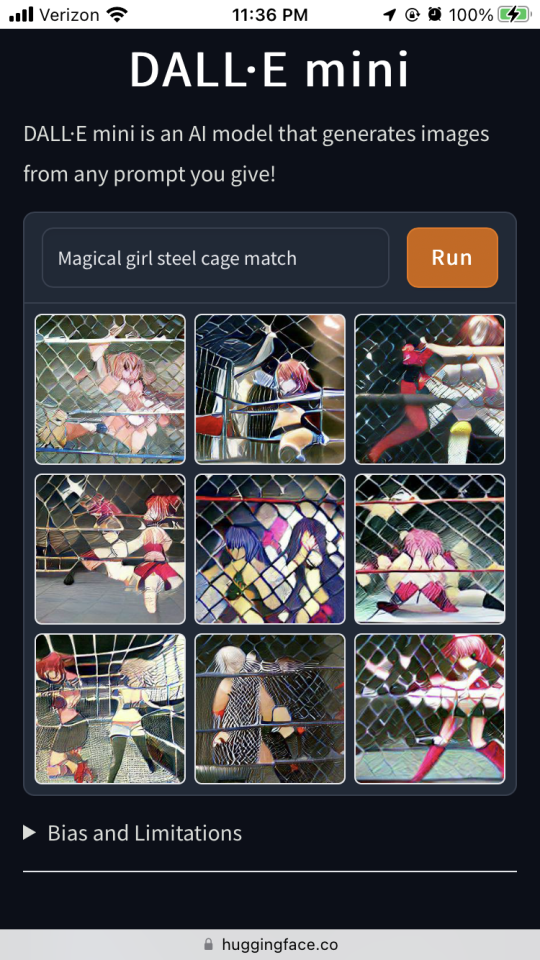
Task: Open the top-middle generated image with ring ropes
Action: (x=270, y=389)
